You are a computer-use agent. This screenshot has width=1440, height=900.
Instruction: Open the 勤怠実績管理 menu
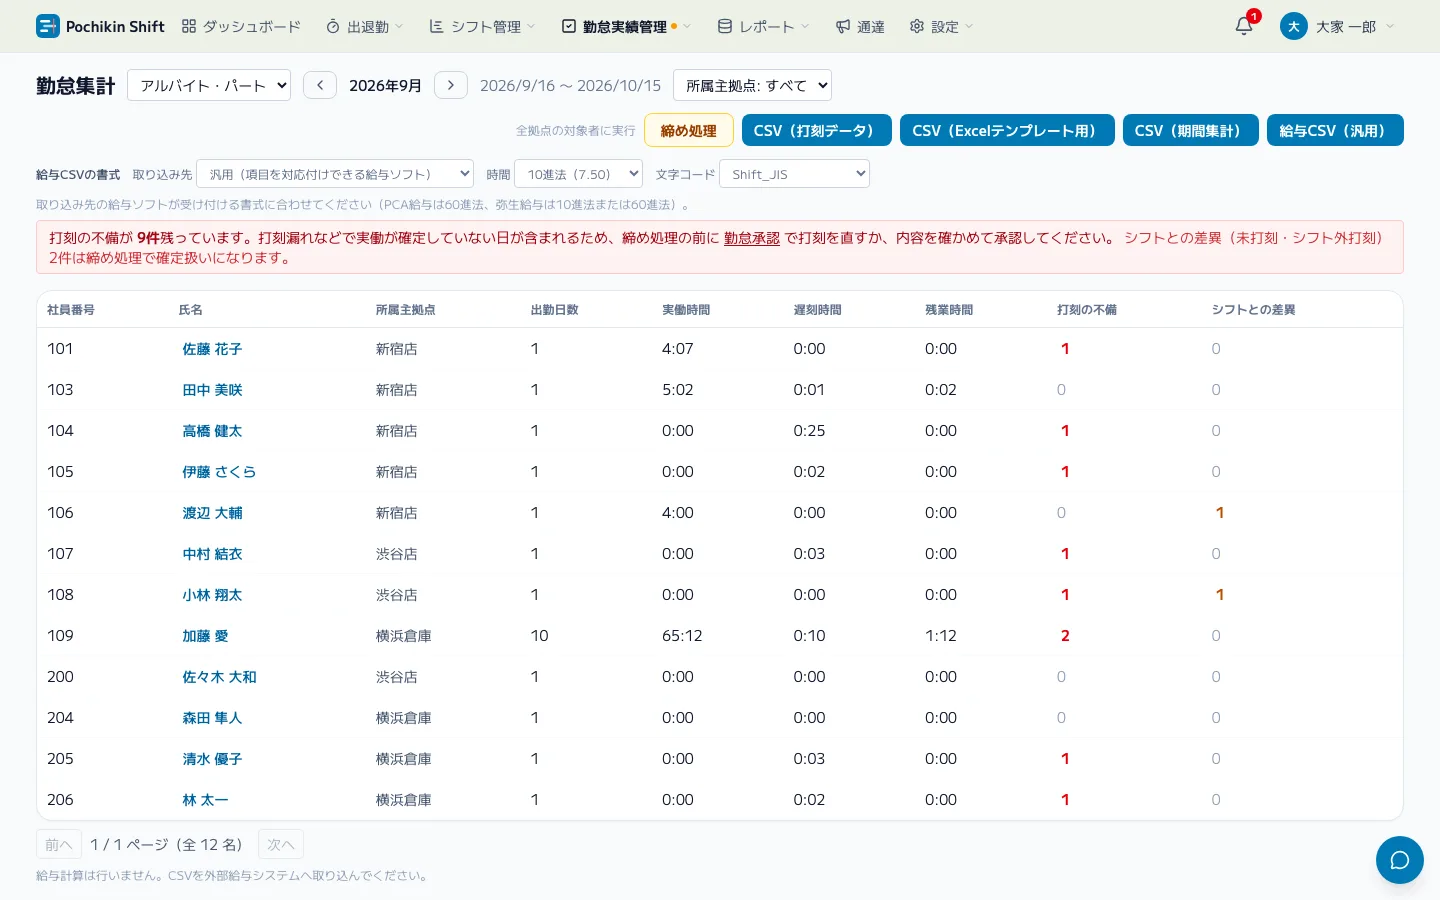[626, 27]
